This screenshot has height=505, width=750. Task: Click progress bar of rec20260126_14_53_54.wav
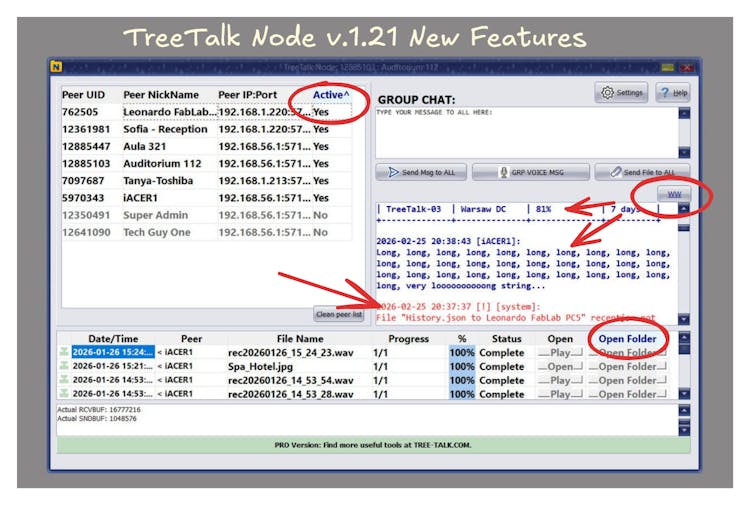[x=461, y=380]
